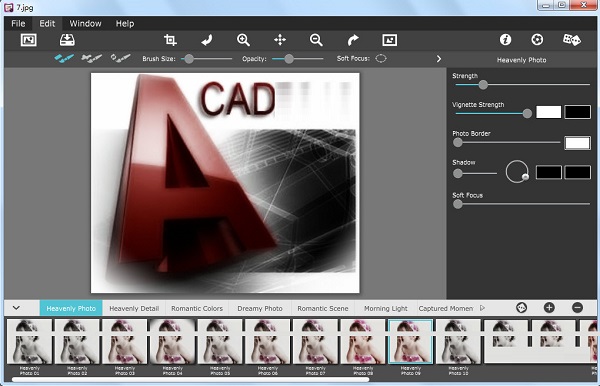The height and width of the screenshot is (386, 600).
Task: Click the random dice icon
Action: [572, 39]
